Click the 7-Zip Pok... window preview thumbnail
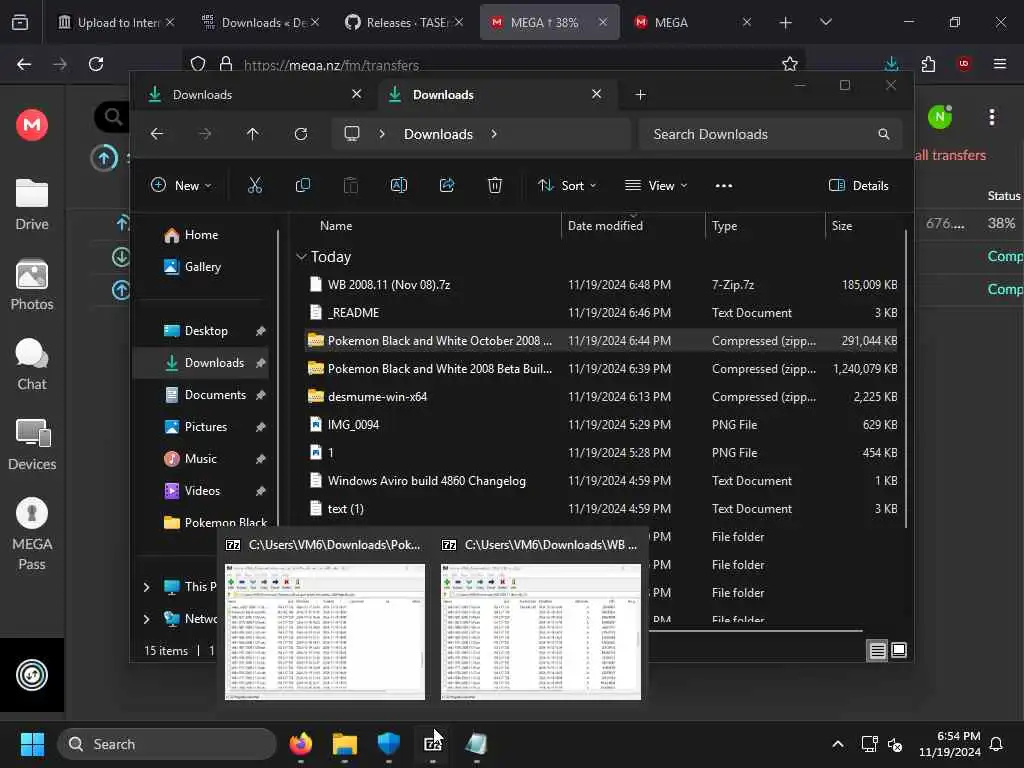This screenshot has width=1024, height=768. 325,632
